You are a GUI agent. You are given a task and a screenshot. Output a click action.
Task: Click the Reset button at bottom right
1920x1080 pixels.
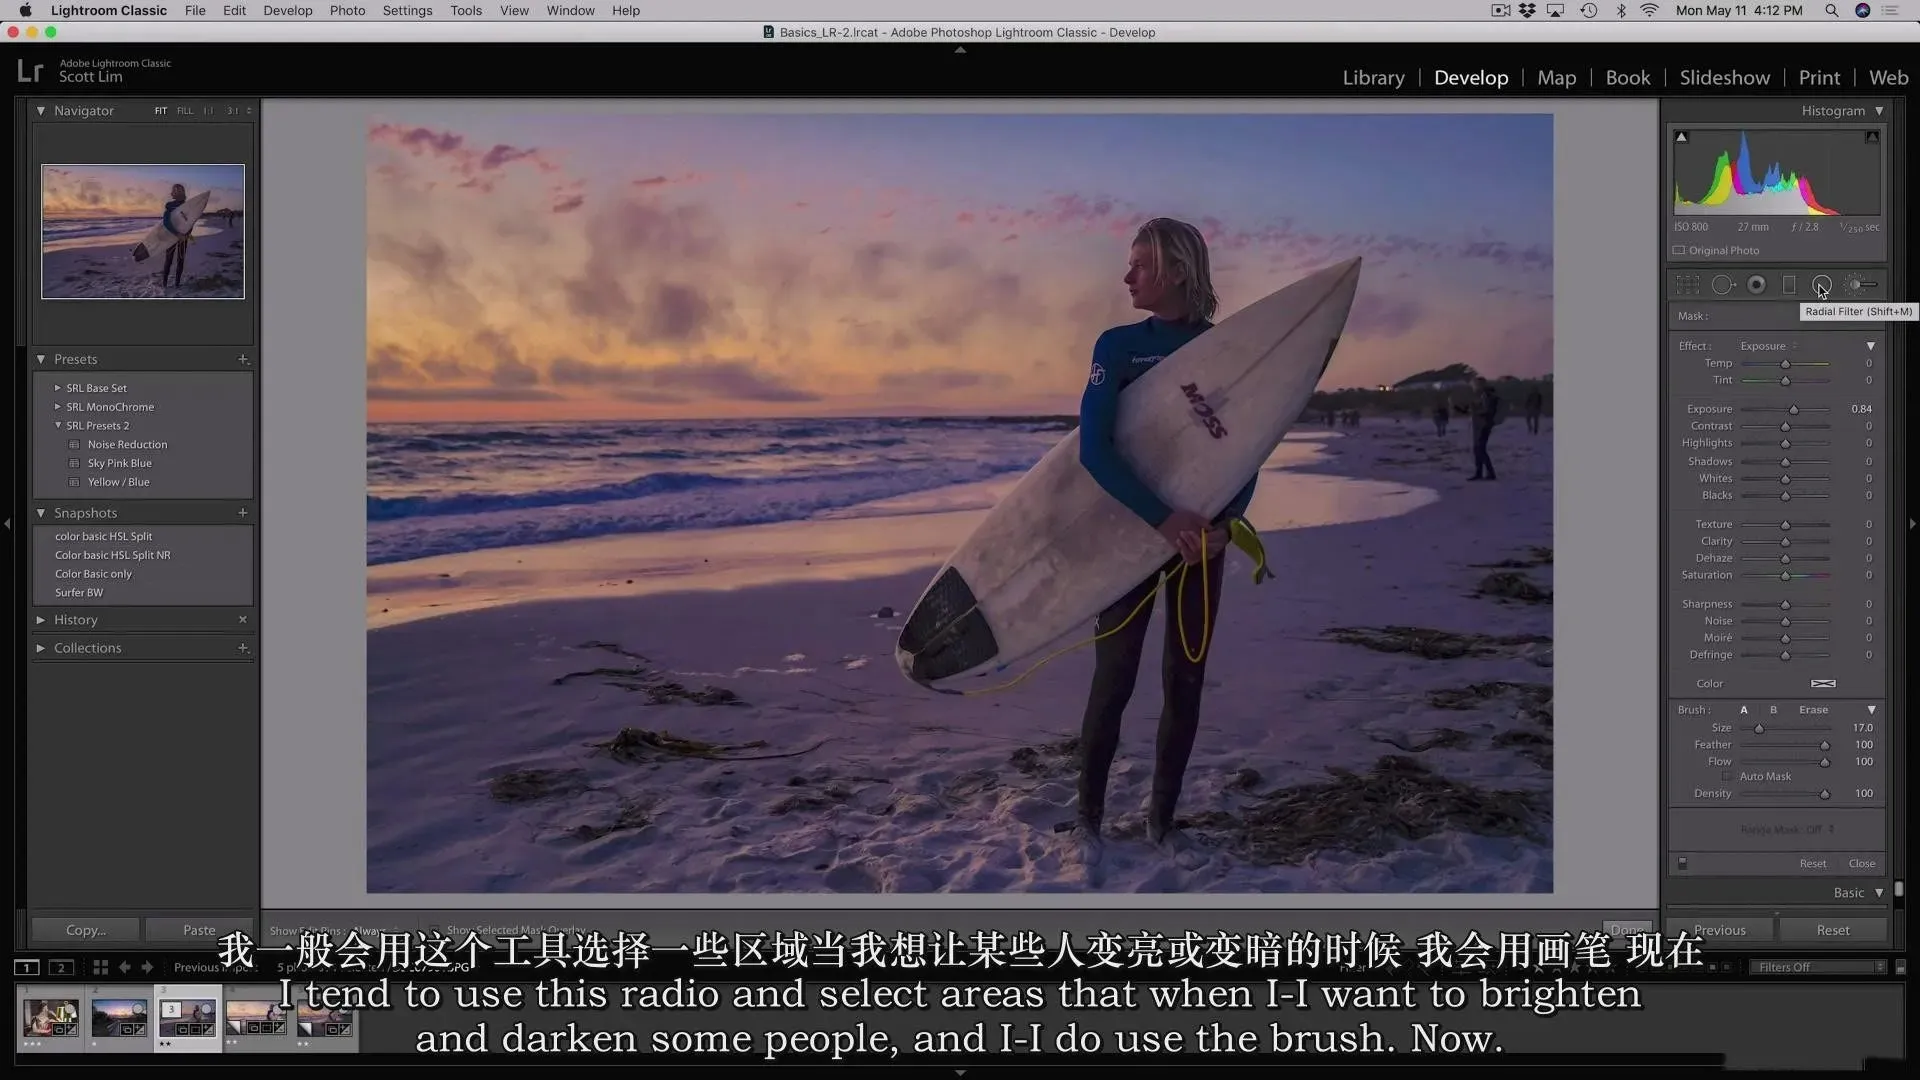tap(1832, 930)
